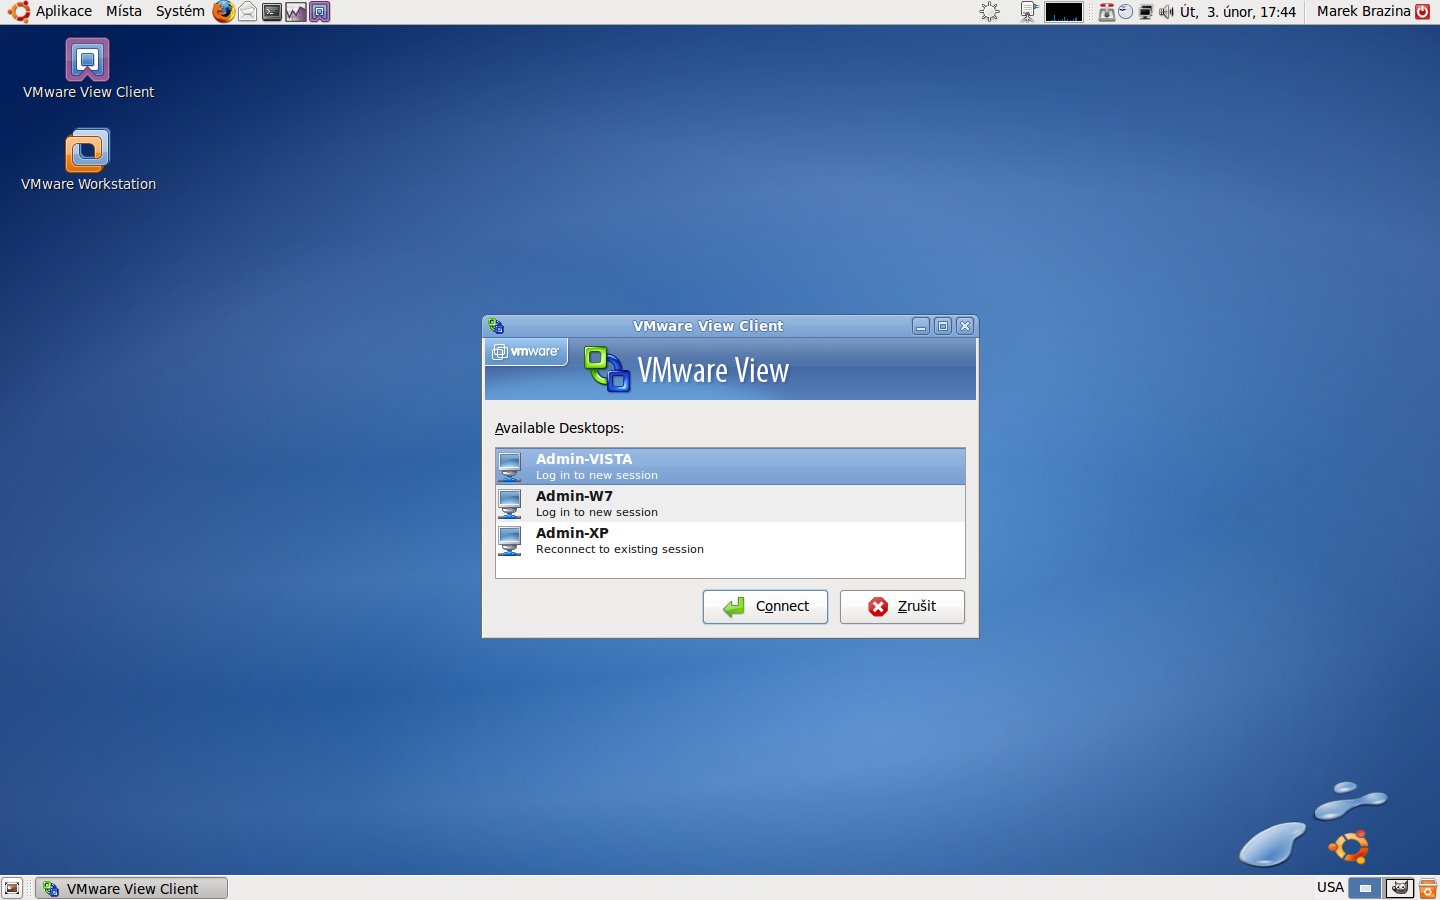Open the calendar from date and time

(x=1238, y=12)
